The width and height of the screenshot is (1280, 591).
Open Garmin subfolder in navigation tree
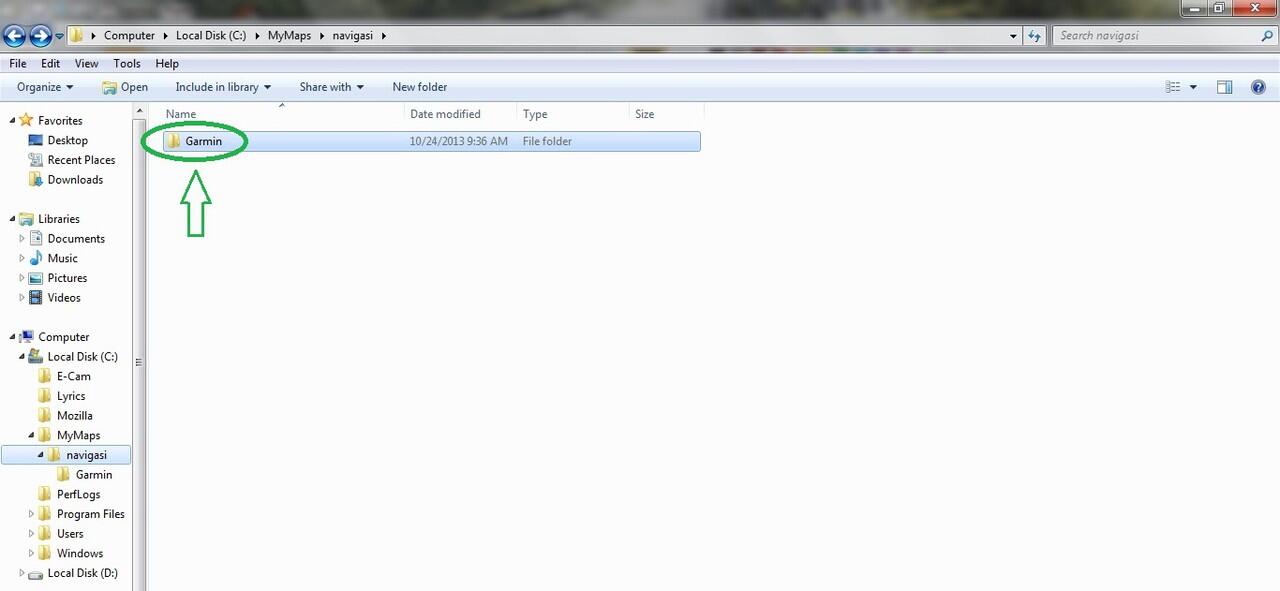94,475
